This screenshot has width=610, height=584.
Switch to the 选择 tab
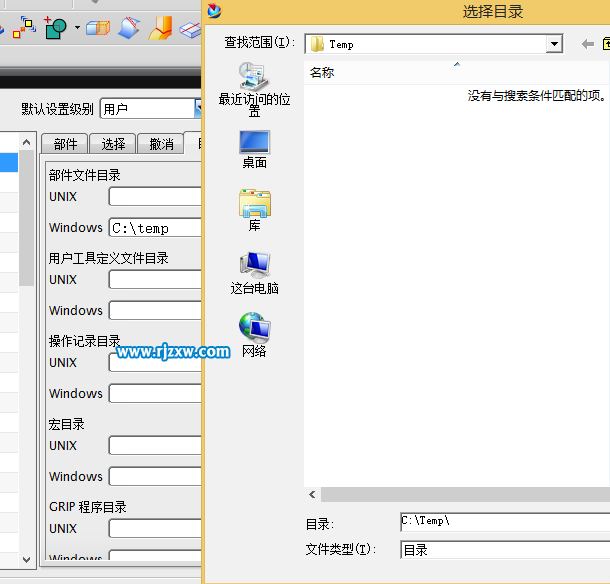[x=113, y=144]
